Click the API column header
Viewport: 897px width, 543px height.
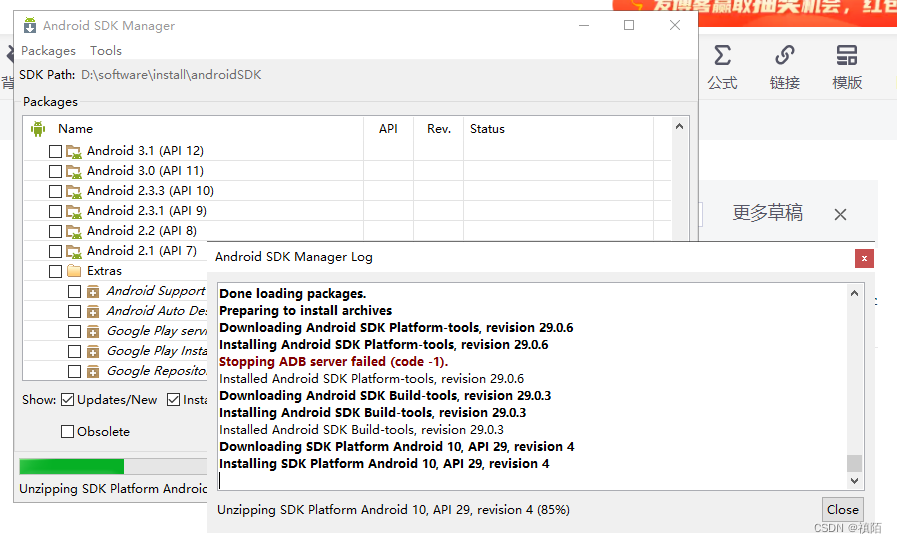pyautogui.click(x=388, y=129)
